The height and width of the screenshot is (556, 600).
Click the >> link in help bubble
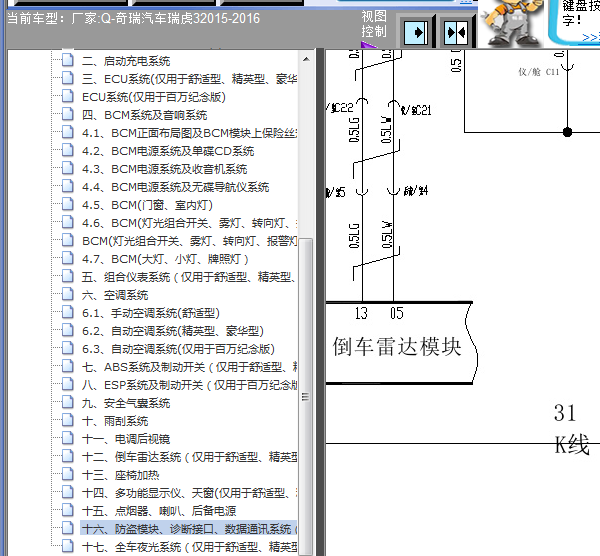(590, 38)
